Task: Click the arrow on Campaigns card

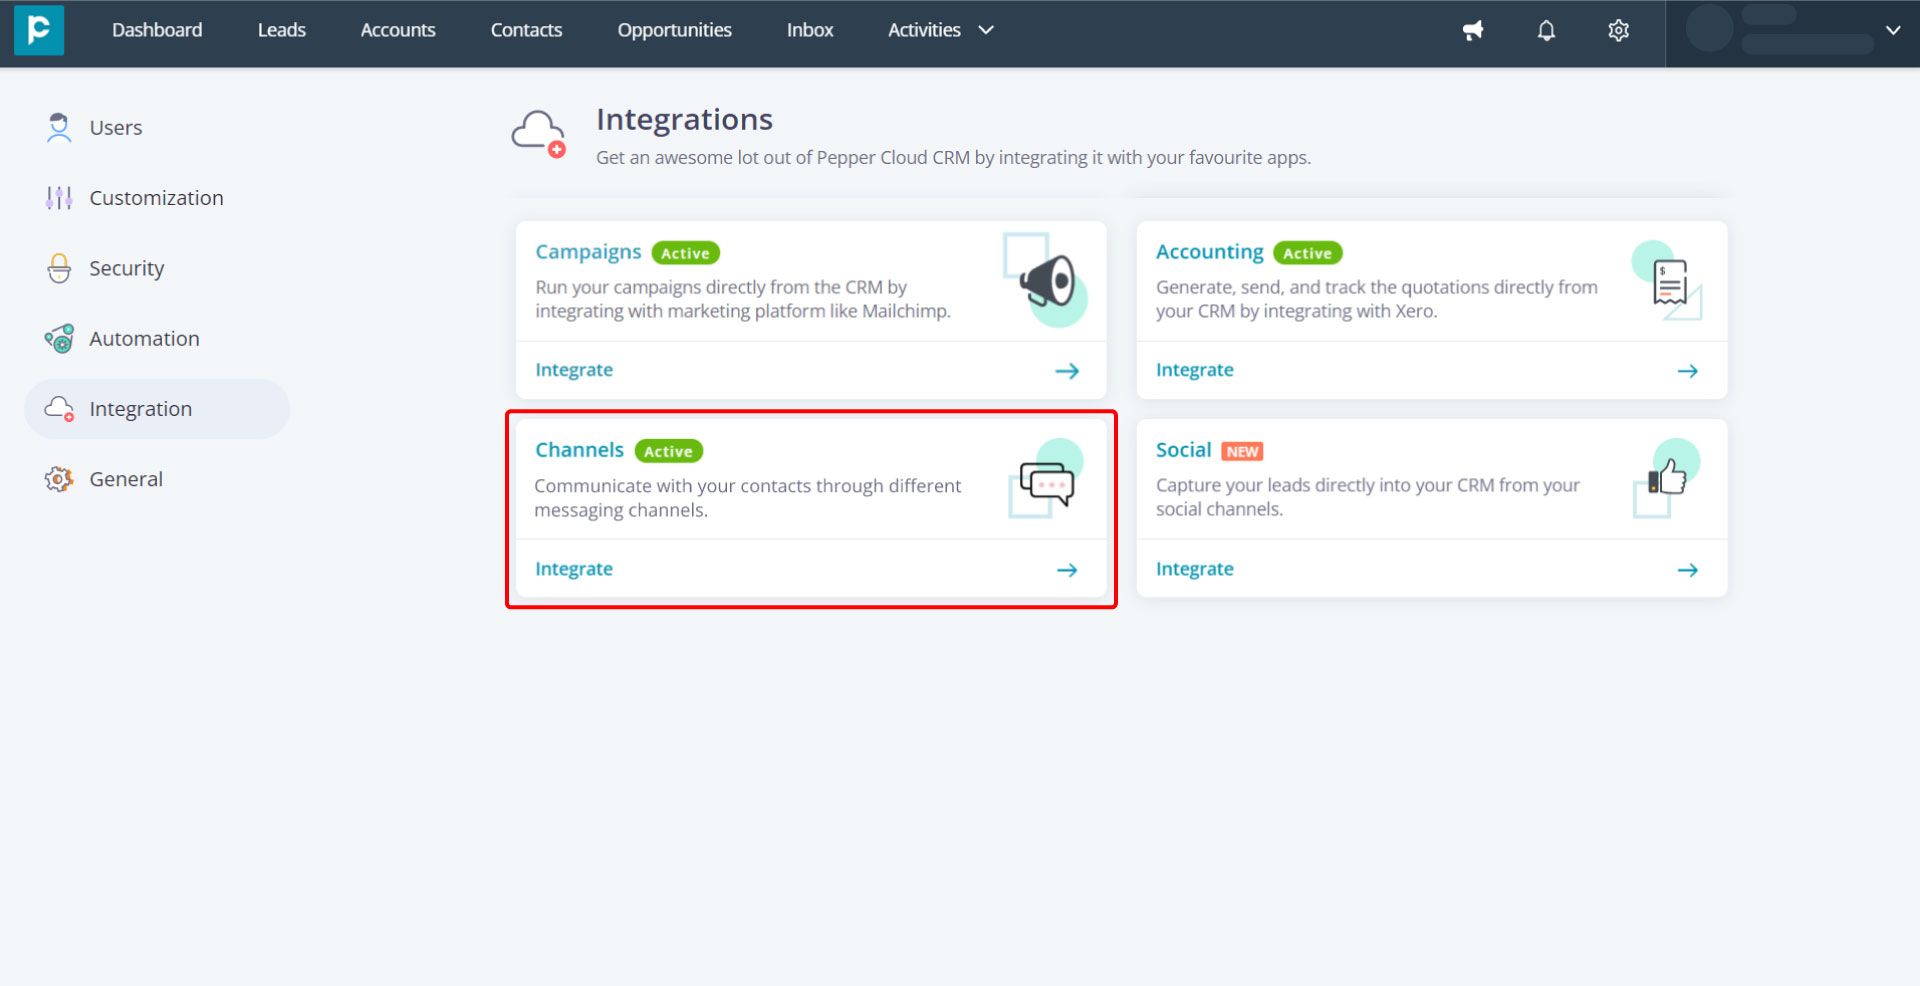Action: (x=1067, y=371)
